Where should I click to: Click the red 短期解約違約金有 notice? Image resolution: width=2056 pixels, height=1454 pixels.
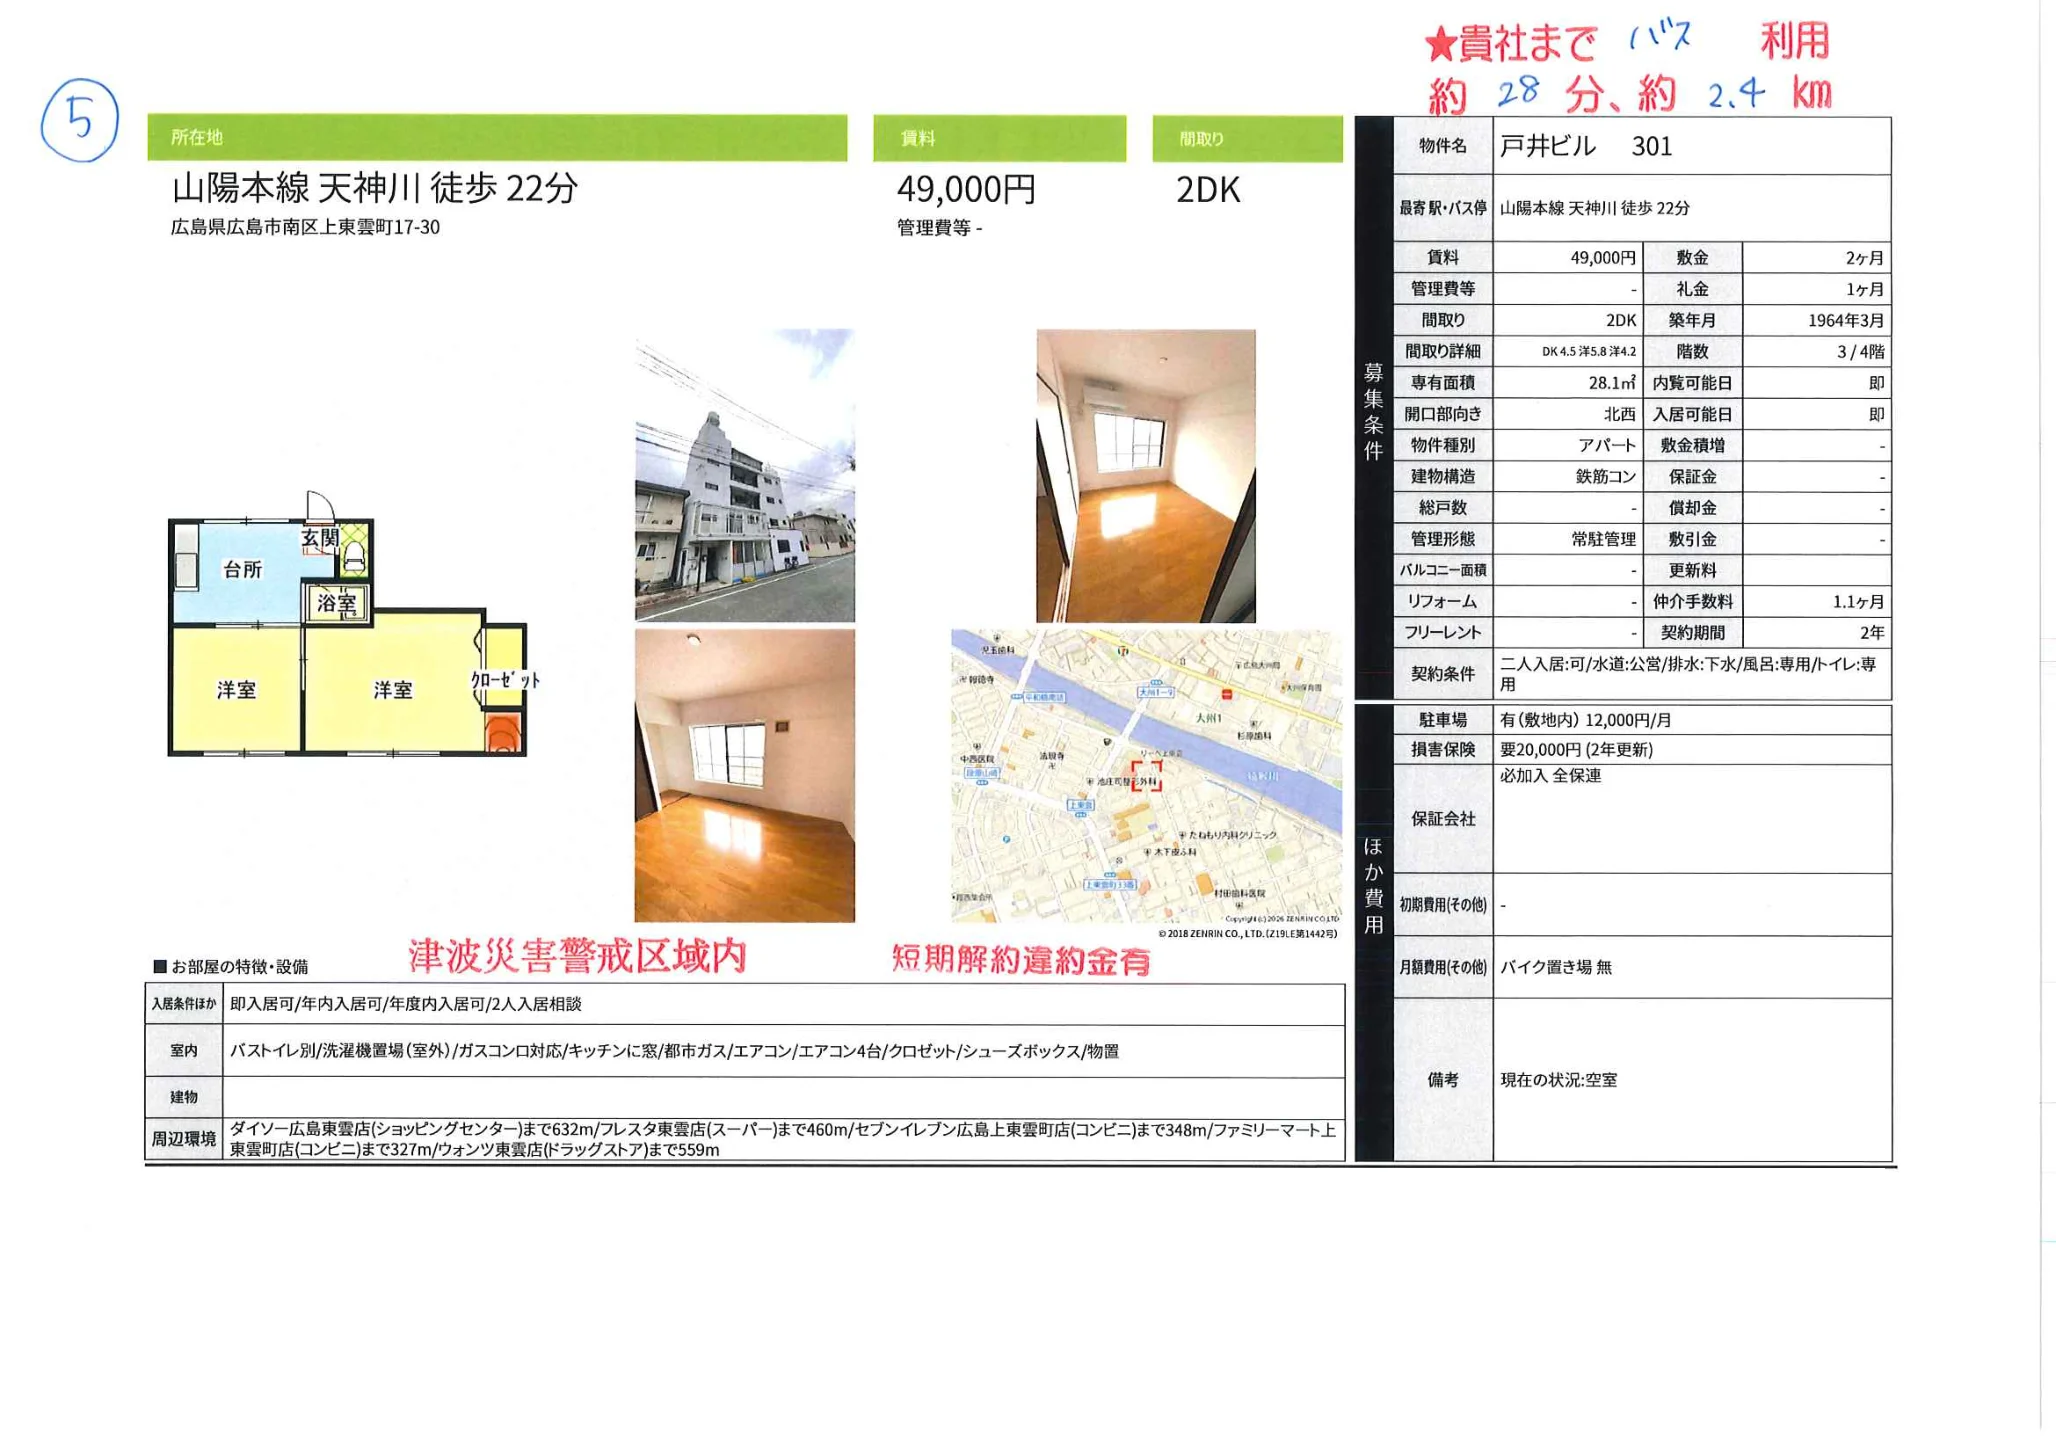pyautogui.click(x=1020, y=960)
